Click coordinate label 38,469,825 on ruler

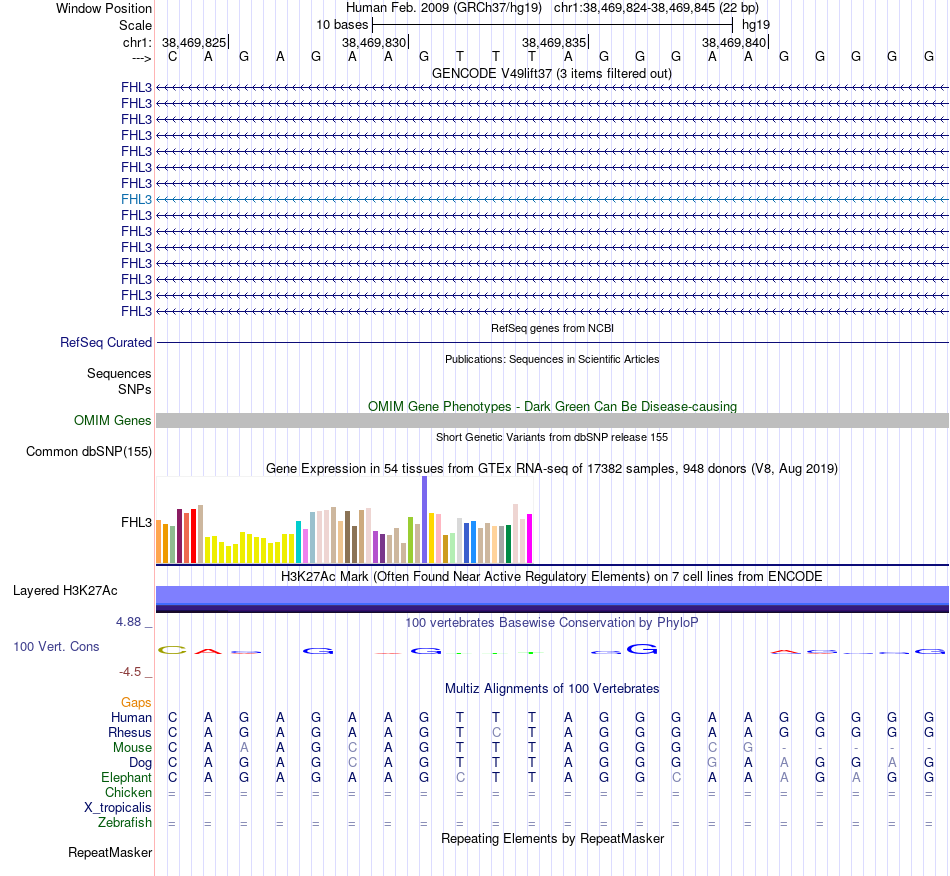click(x=194, y=42)
